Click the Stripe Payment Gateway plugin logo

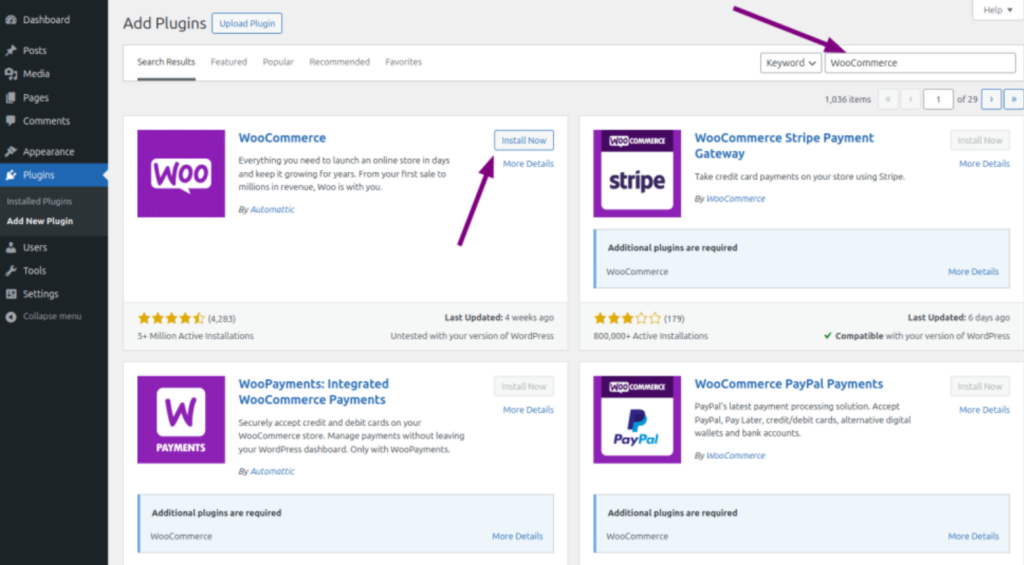[x=637, y=174]
